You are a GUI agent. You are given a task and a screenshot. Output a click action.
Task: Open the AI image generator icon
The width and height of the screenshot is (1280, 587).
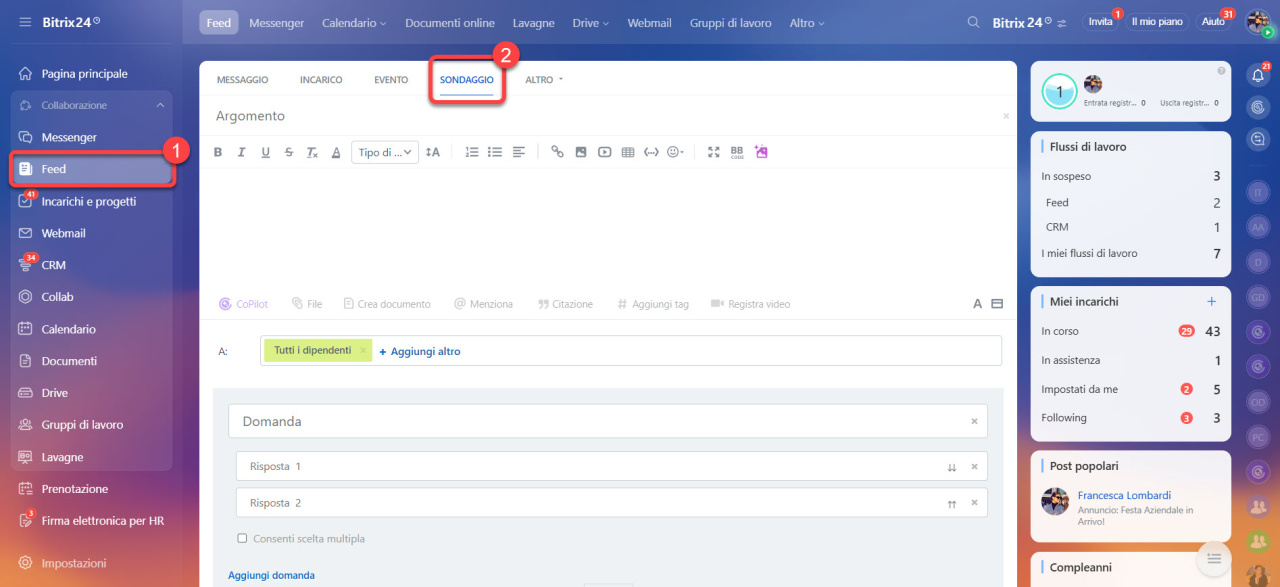click(x=761, y=152)
